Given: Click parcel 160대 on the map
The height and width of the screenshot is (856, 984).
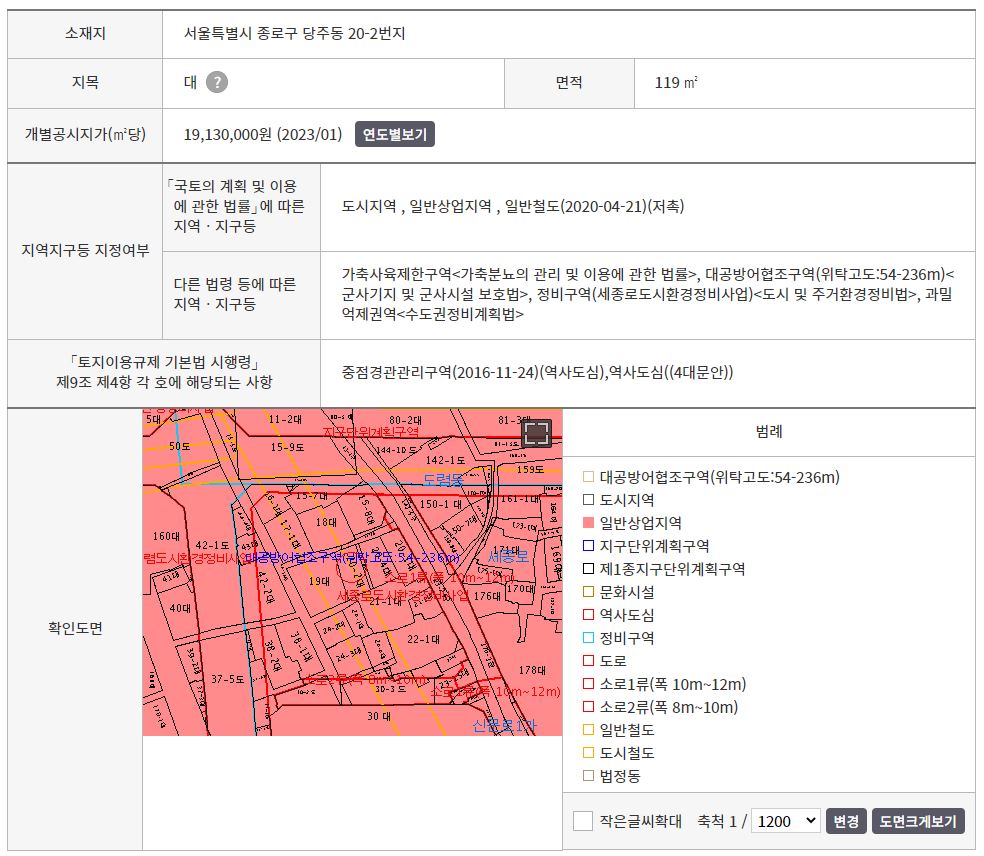Looking at the screenshot, I should tap(166, 536).
